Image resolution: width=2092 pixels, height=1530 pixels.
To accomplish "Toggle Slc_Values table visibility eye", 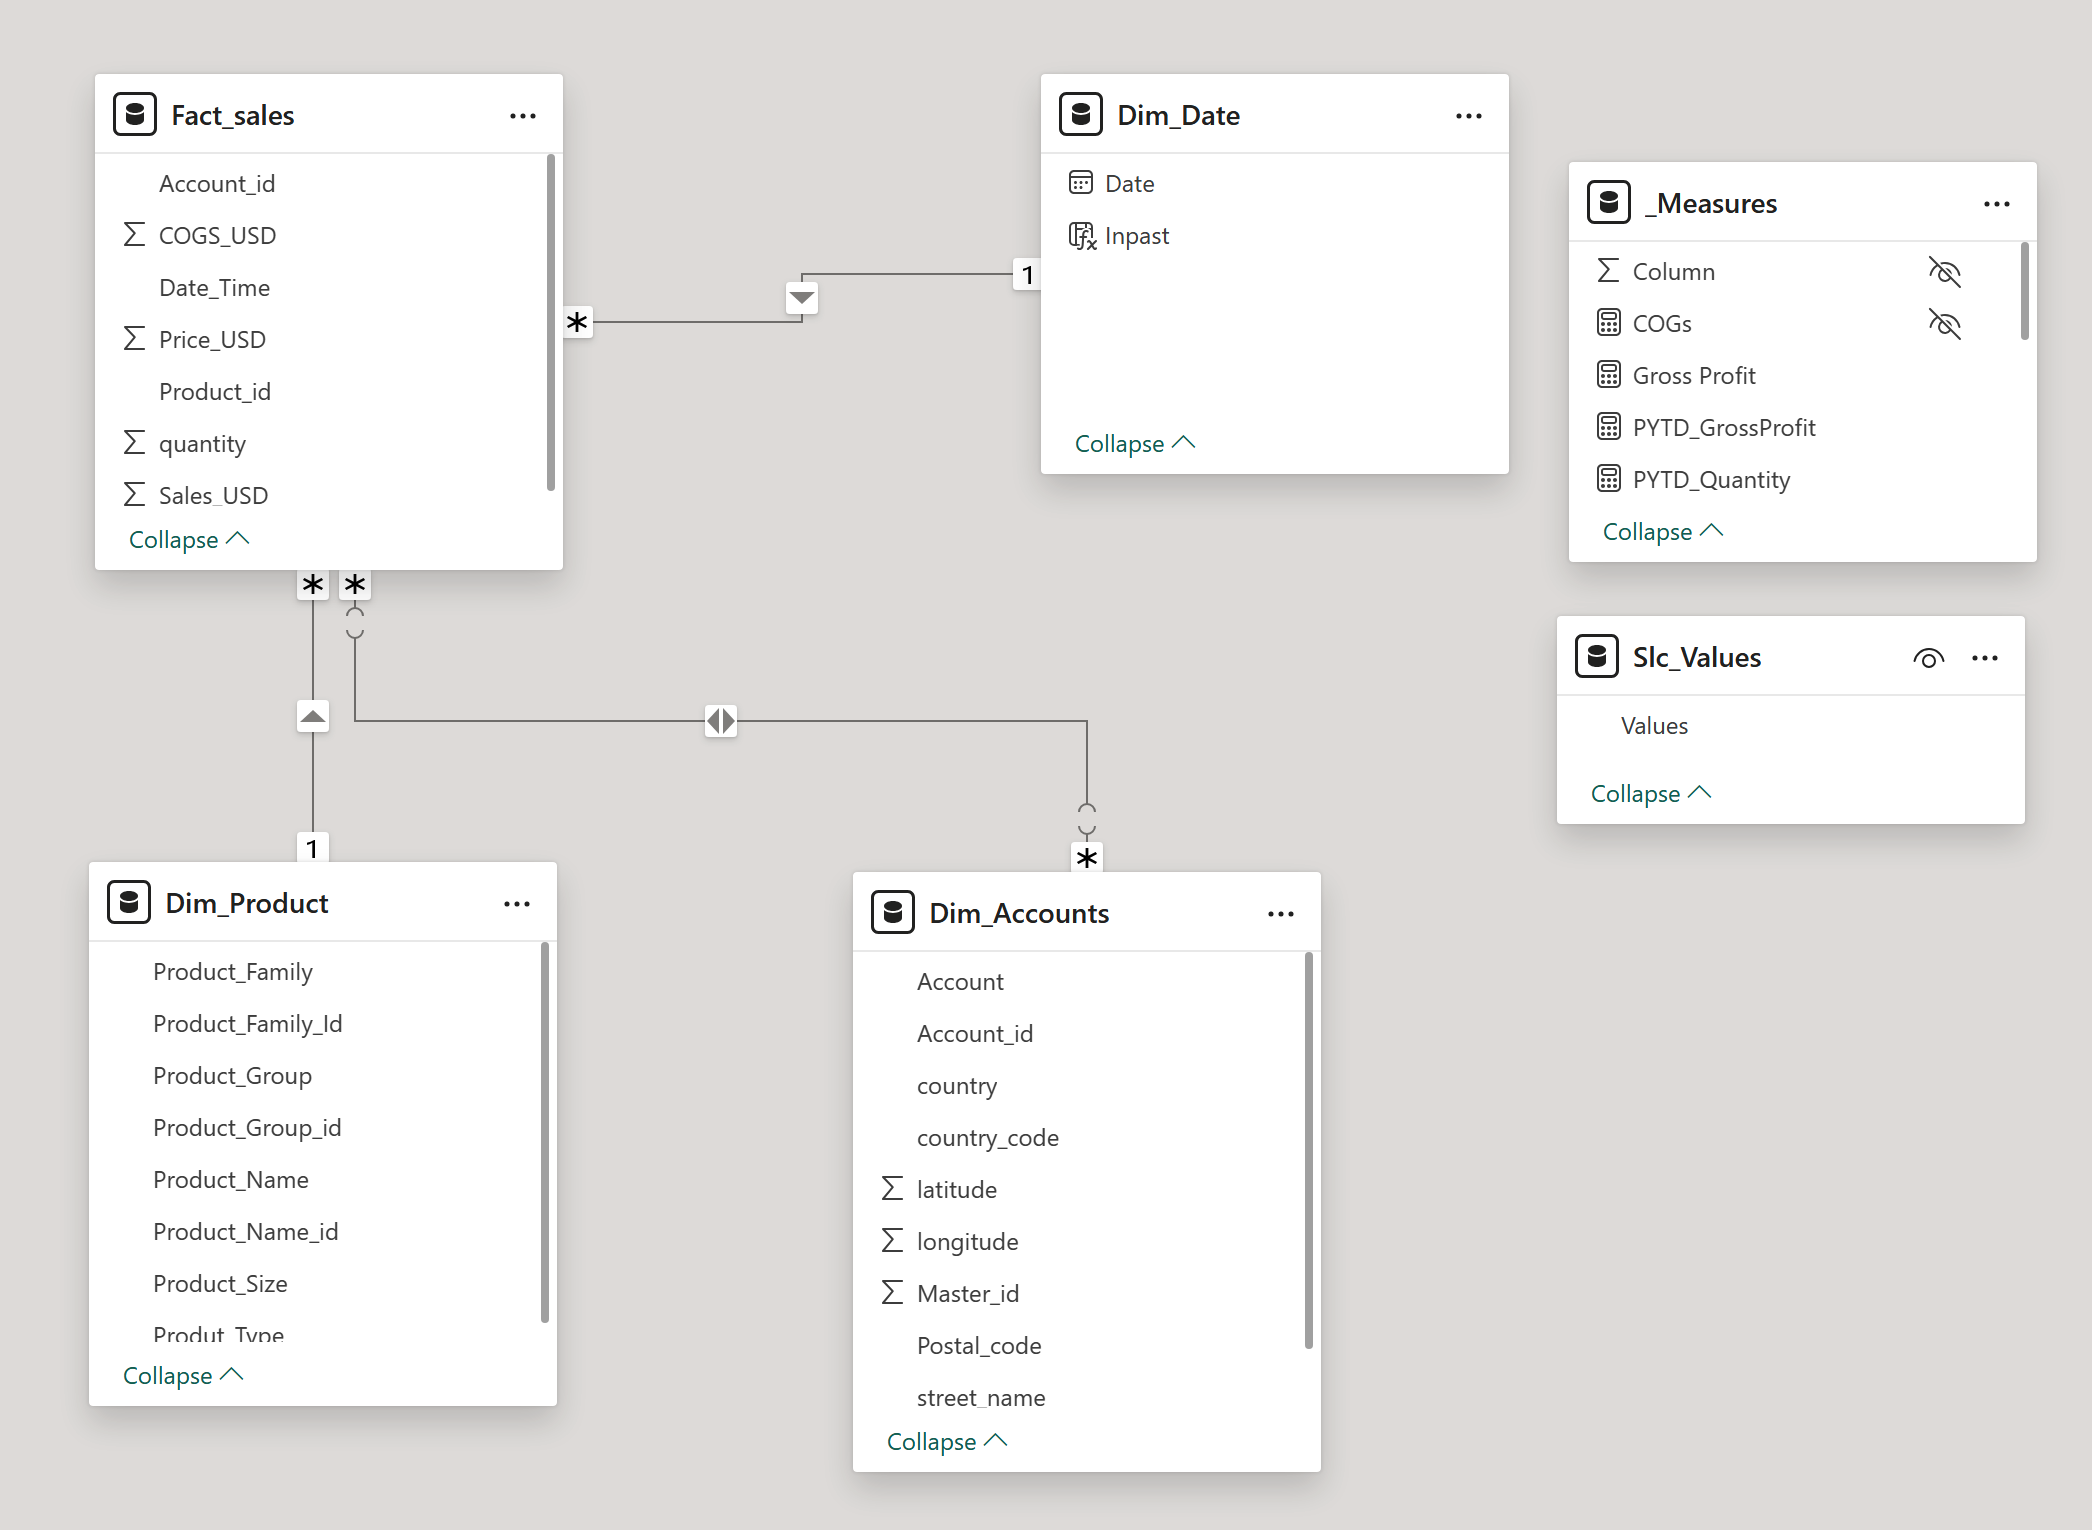I will pyautogui.click(x=1928, y=658).
